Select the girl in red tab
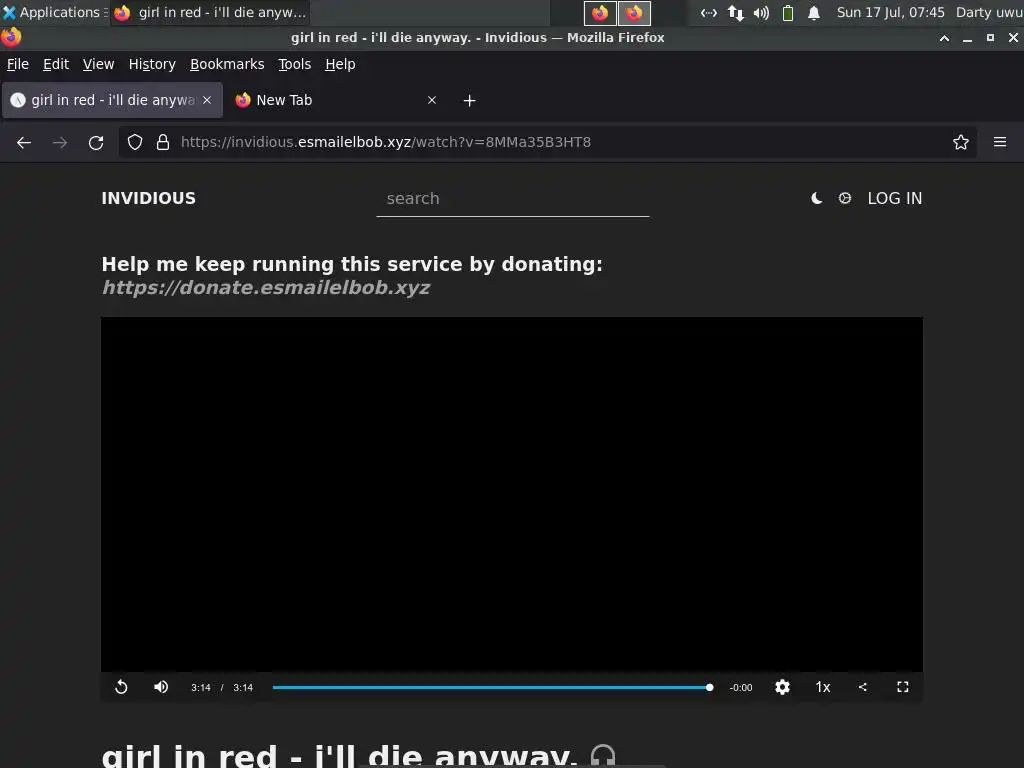The width and height of the screenshot is (1024, 768). point(112,100)
